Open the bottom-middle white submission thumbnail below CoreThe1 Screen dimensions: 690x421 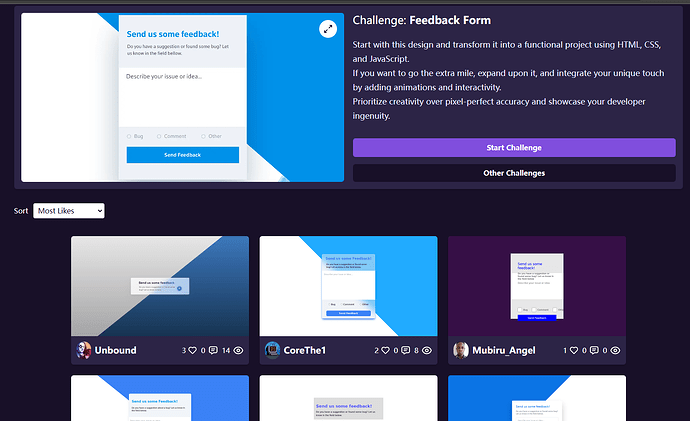pos(348,398)
